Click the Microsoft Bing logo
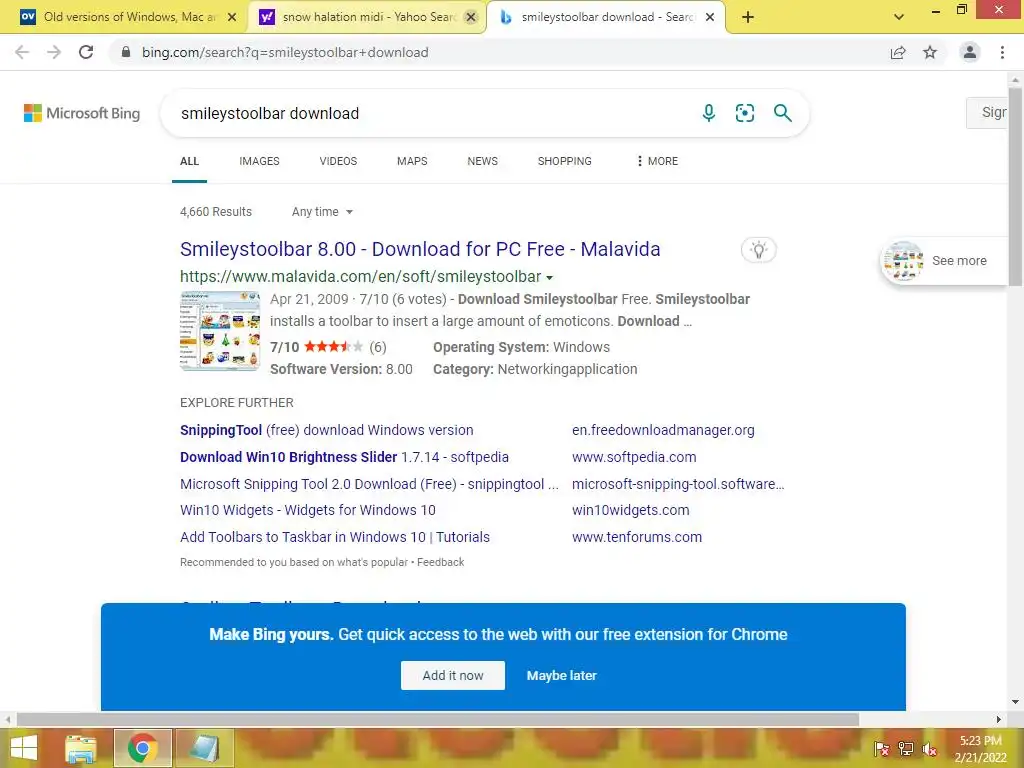The height and width of the screenshot is (768, 1024). pos(82,113)
